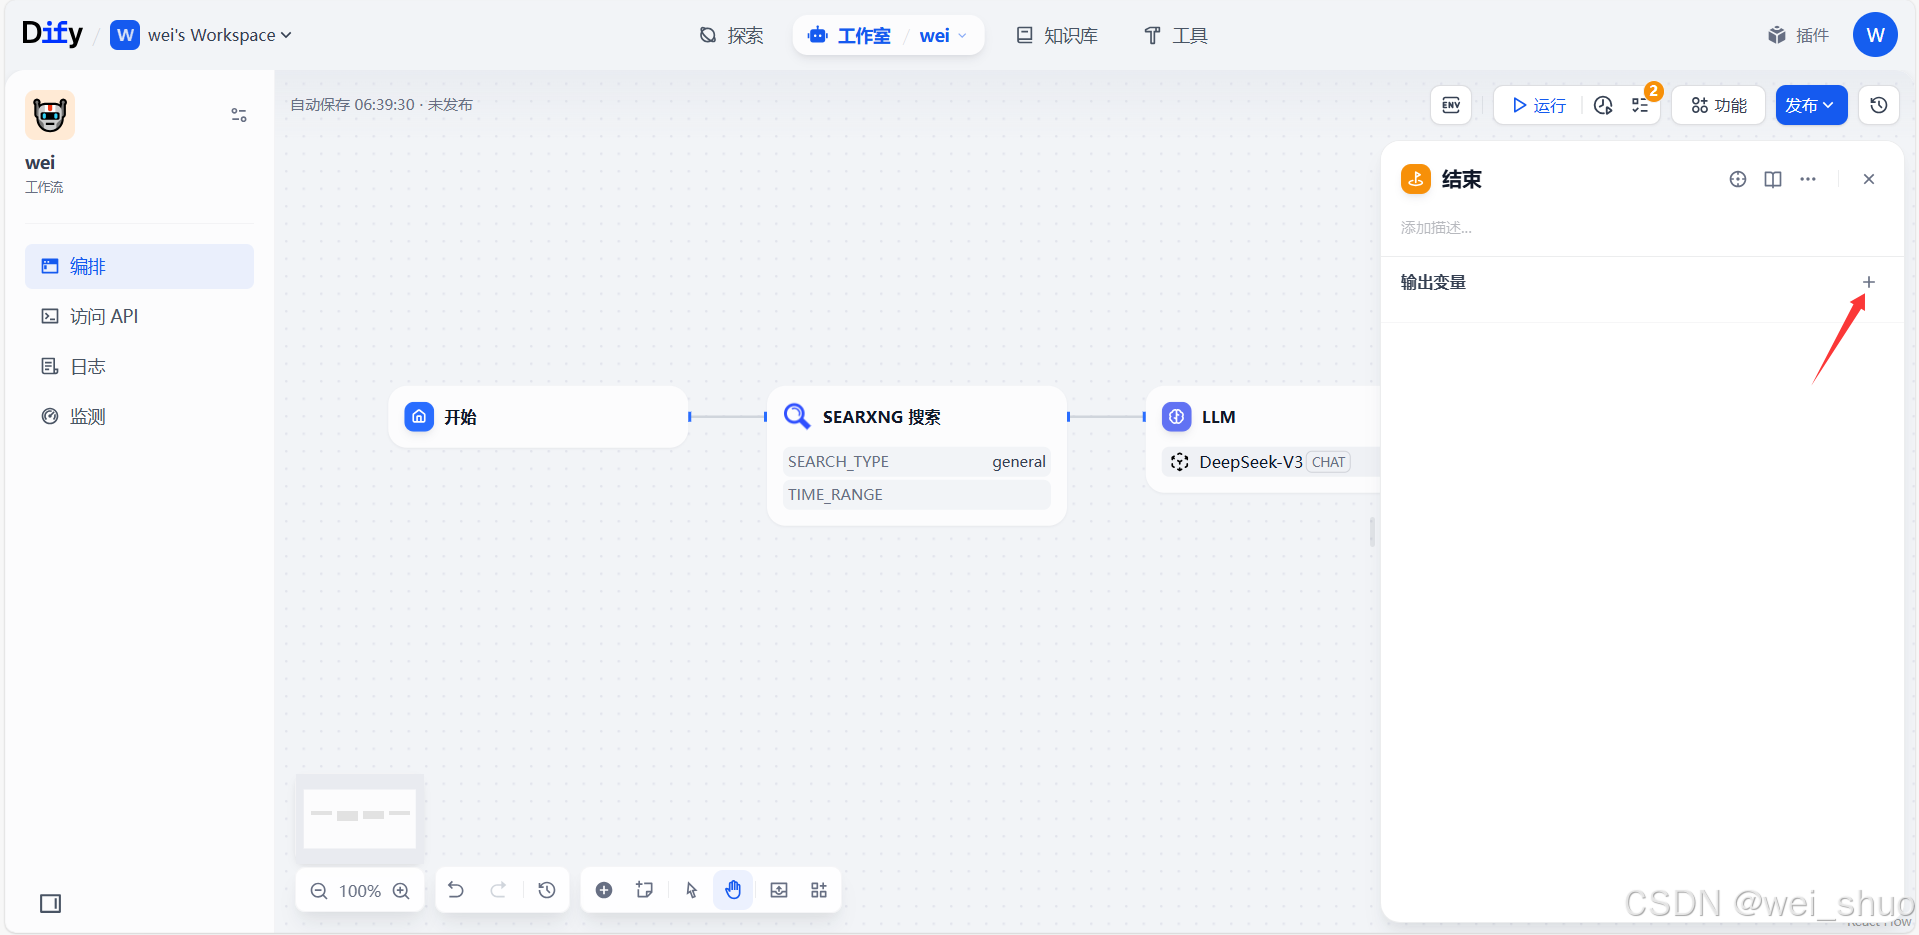Screen dimensions: 1919x935
Task: Open the user avatar W menu
Action: tap(1875, 35)
